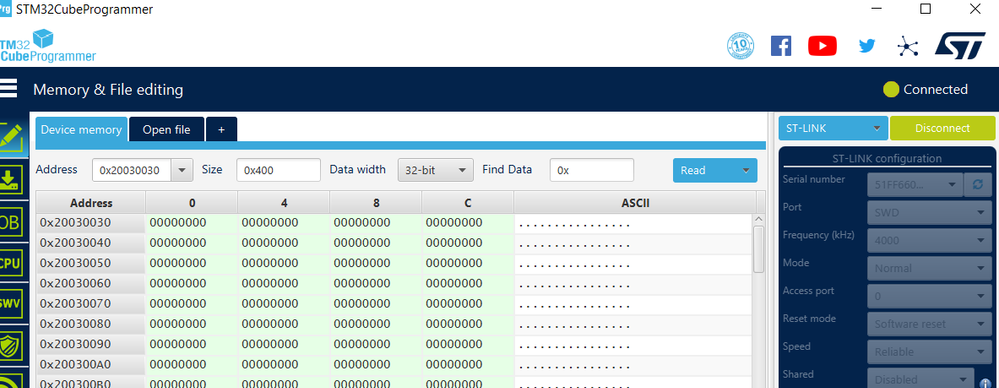Click the column C header
This screenshot has width=999, height=388.
coord(468,203)
